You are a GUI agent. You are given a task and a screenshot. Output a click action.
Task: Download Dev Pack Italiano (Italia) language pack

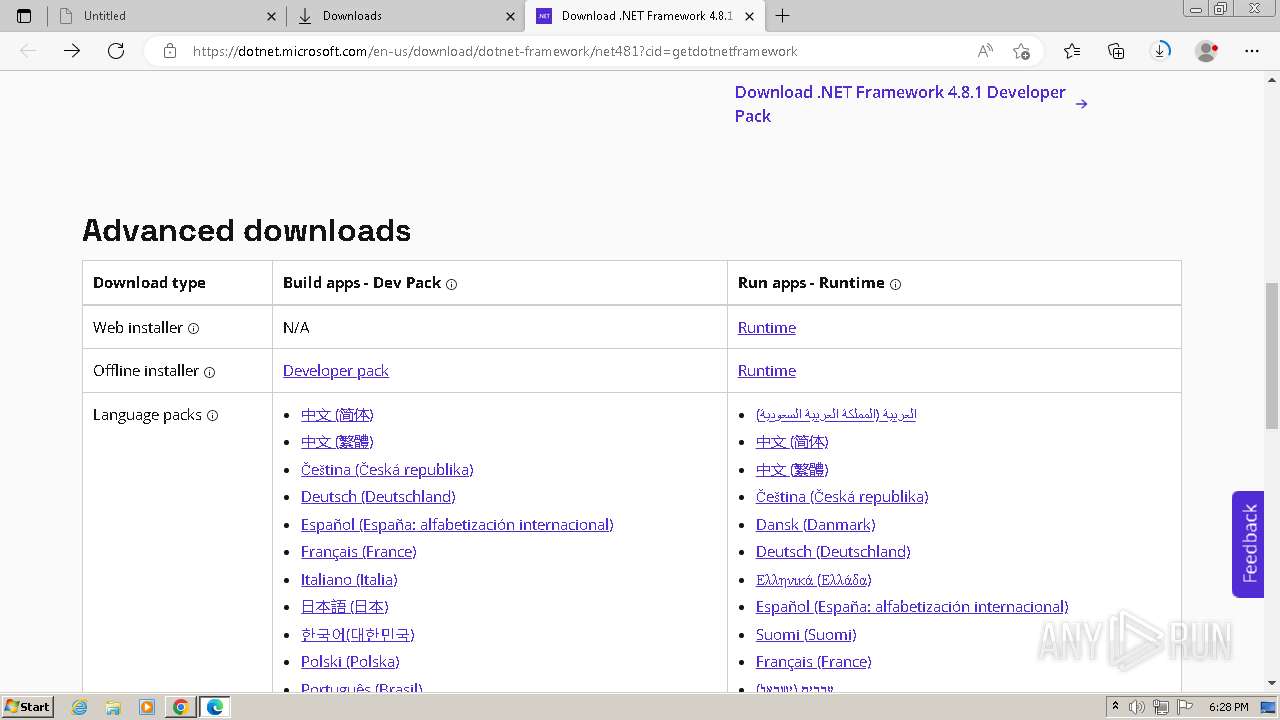[x=349, y=580]
